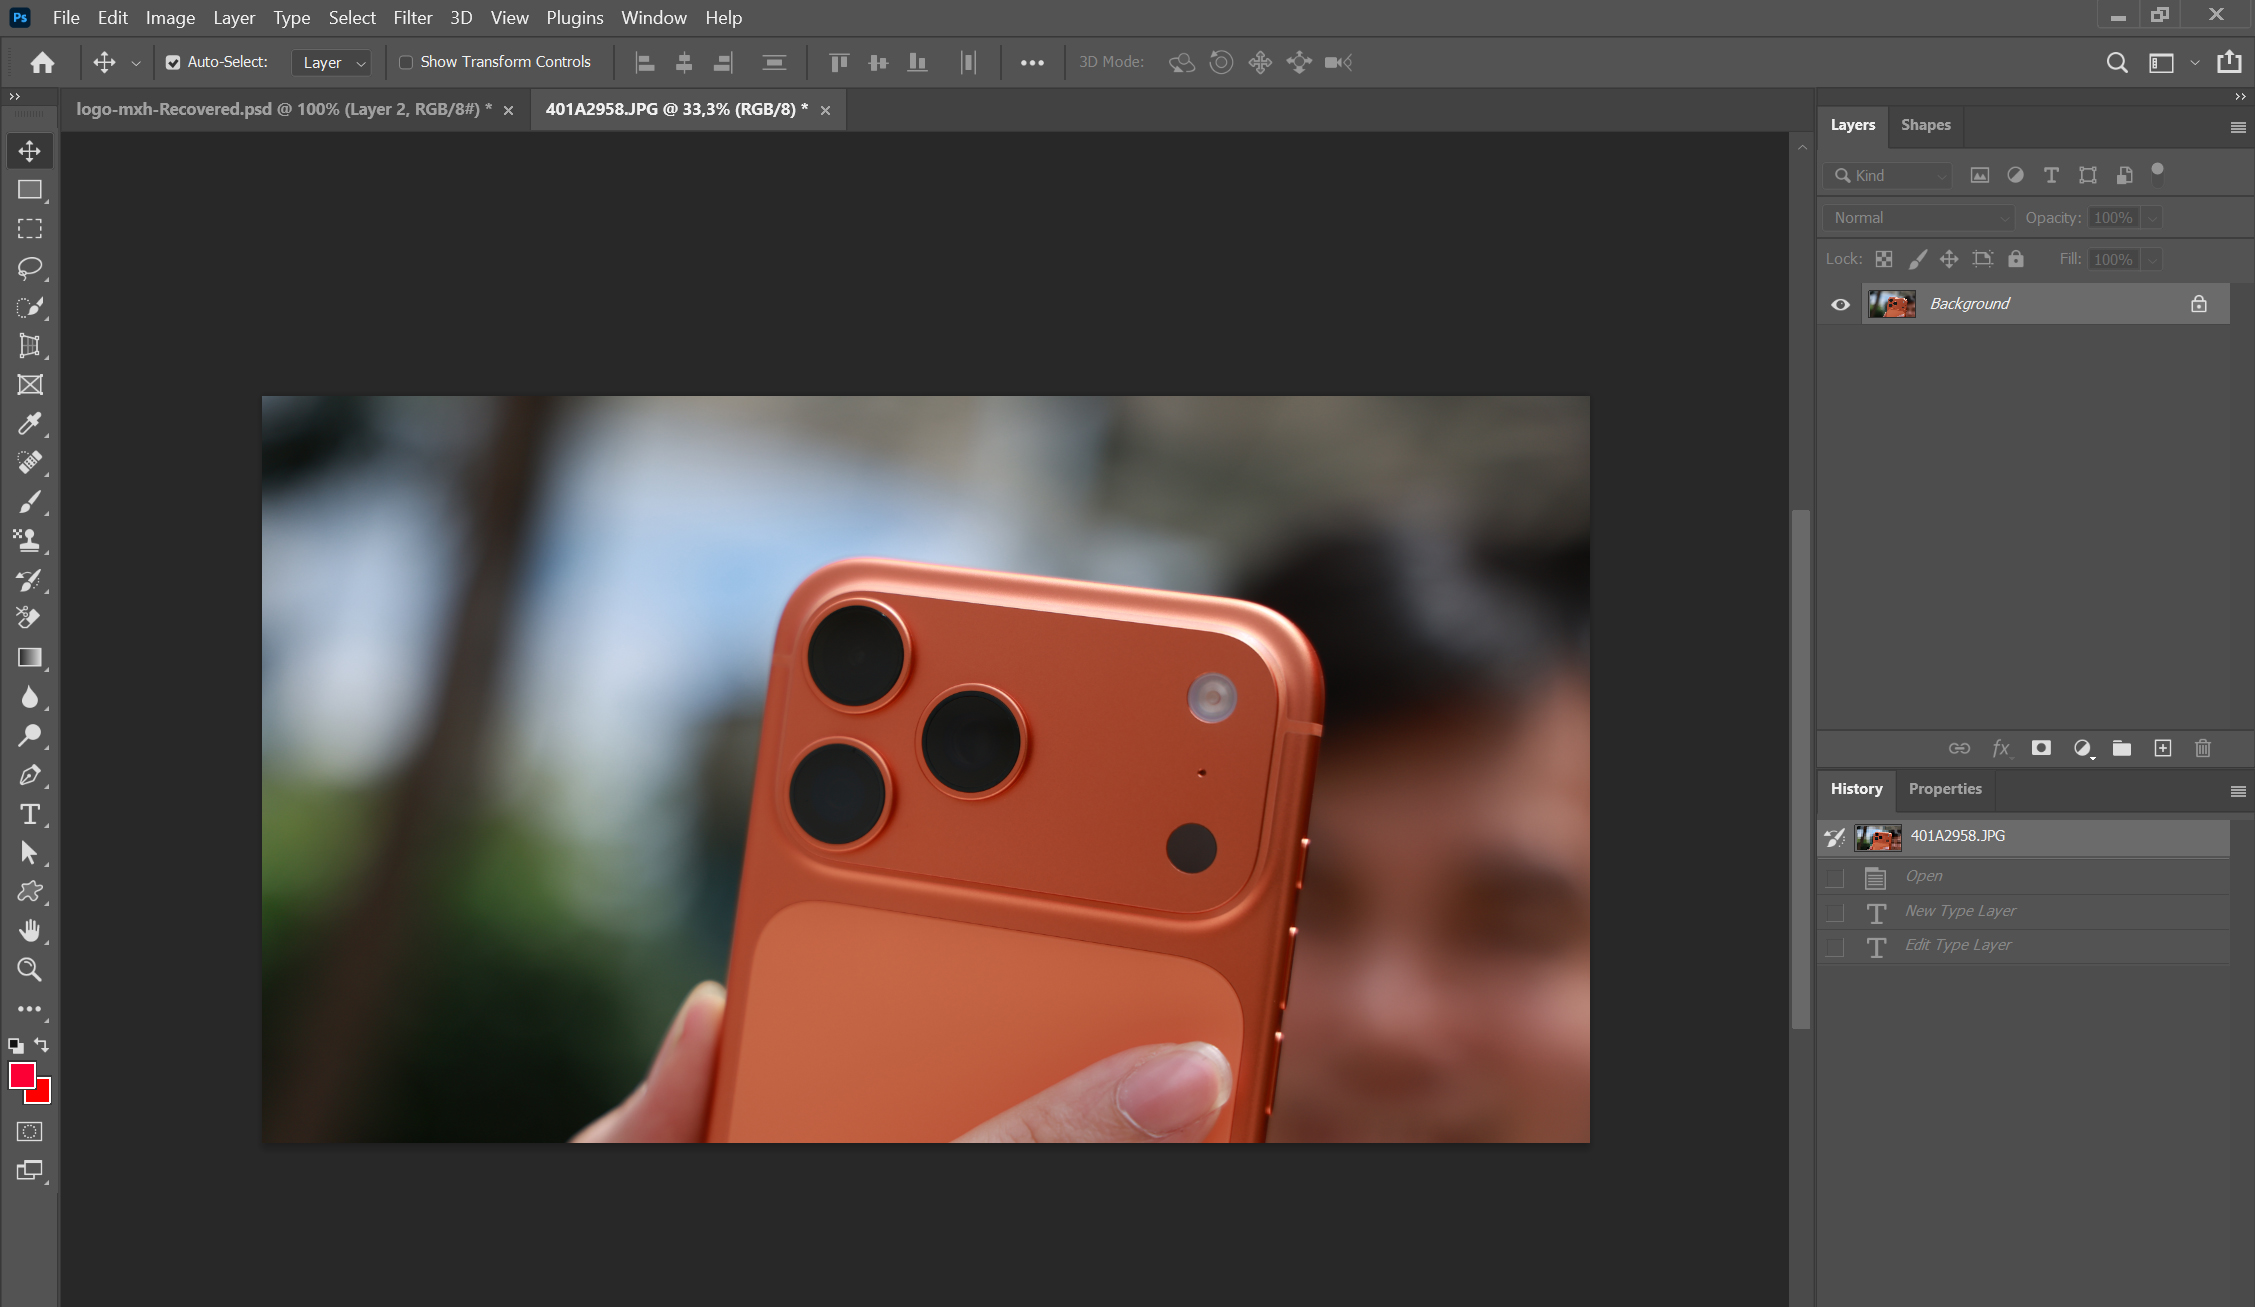Pick the Eyedropper tool
Image resolution: width=2255 pixels, height=1307 pixels.
tap(29, 424)
